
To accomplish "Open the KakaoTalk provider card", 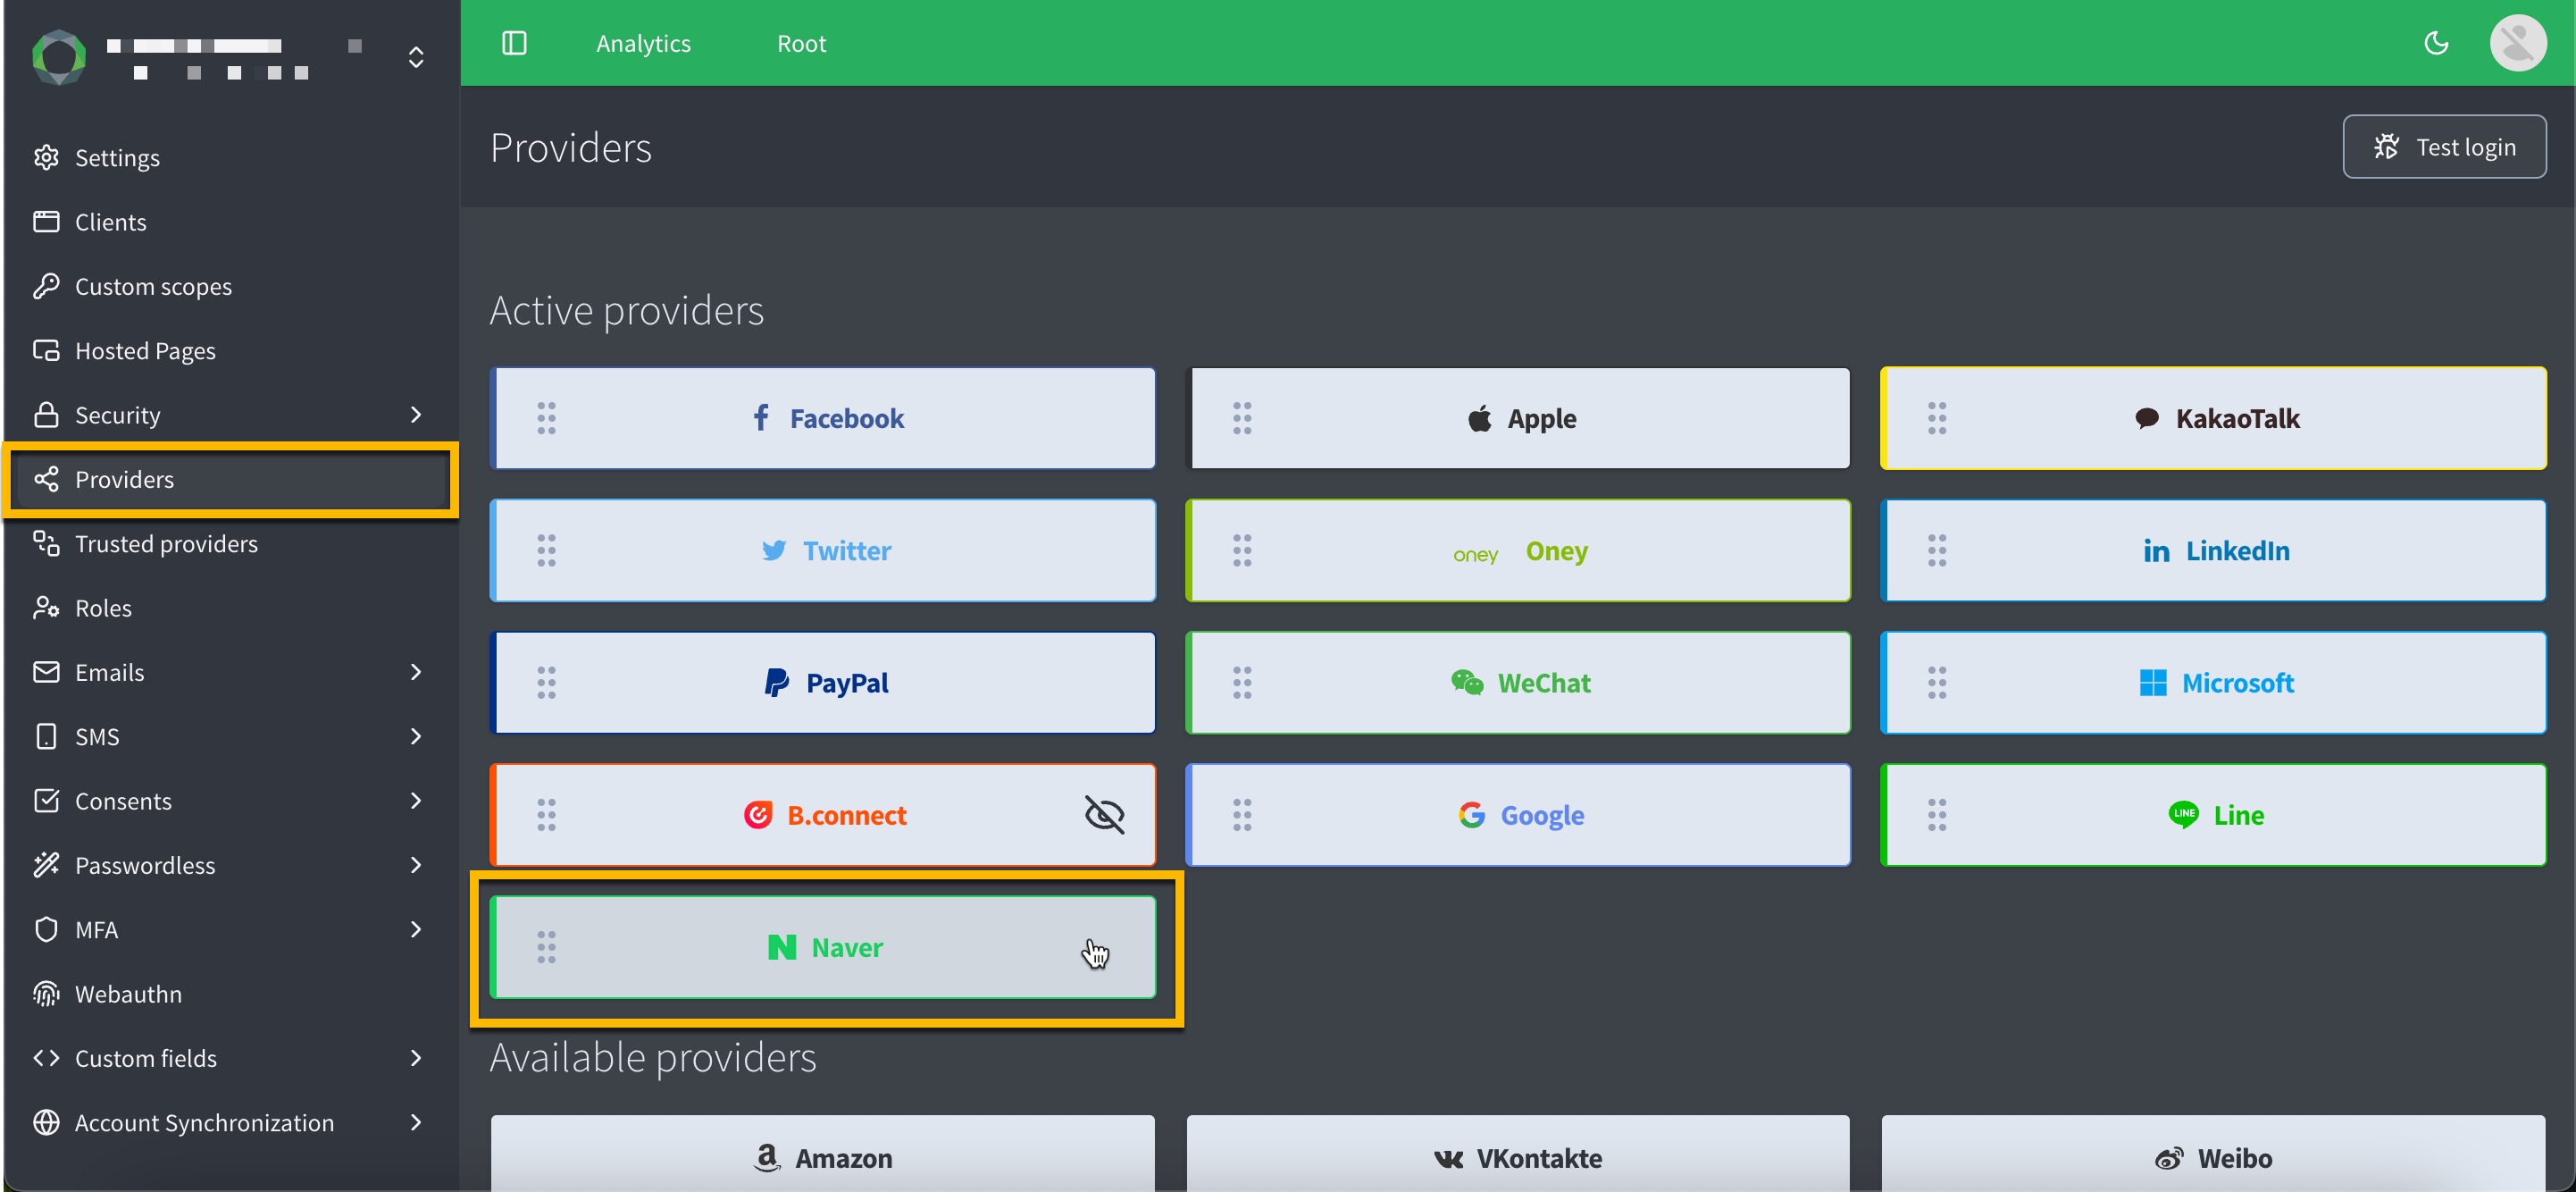I will pos(2213,418).
